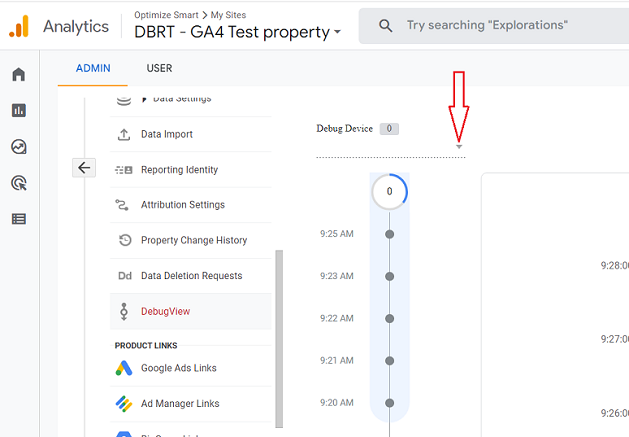Open Attribution Settings
The width and height of the screenshot is (629, 437).
click(183, 205)
